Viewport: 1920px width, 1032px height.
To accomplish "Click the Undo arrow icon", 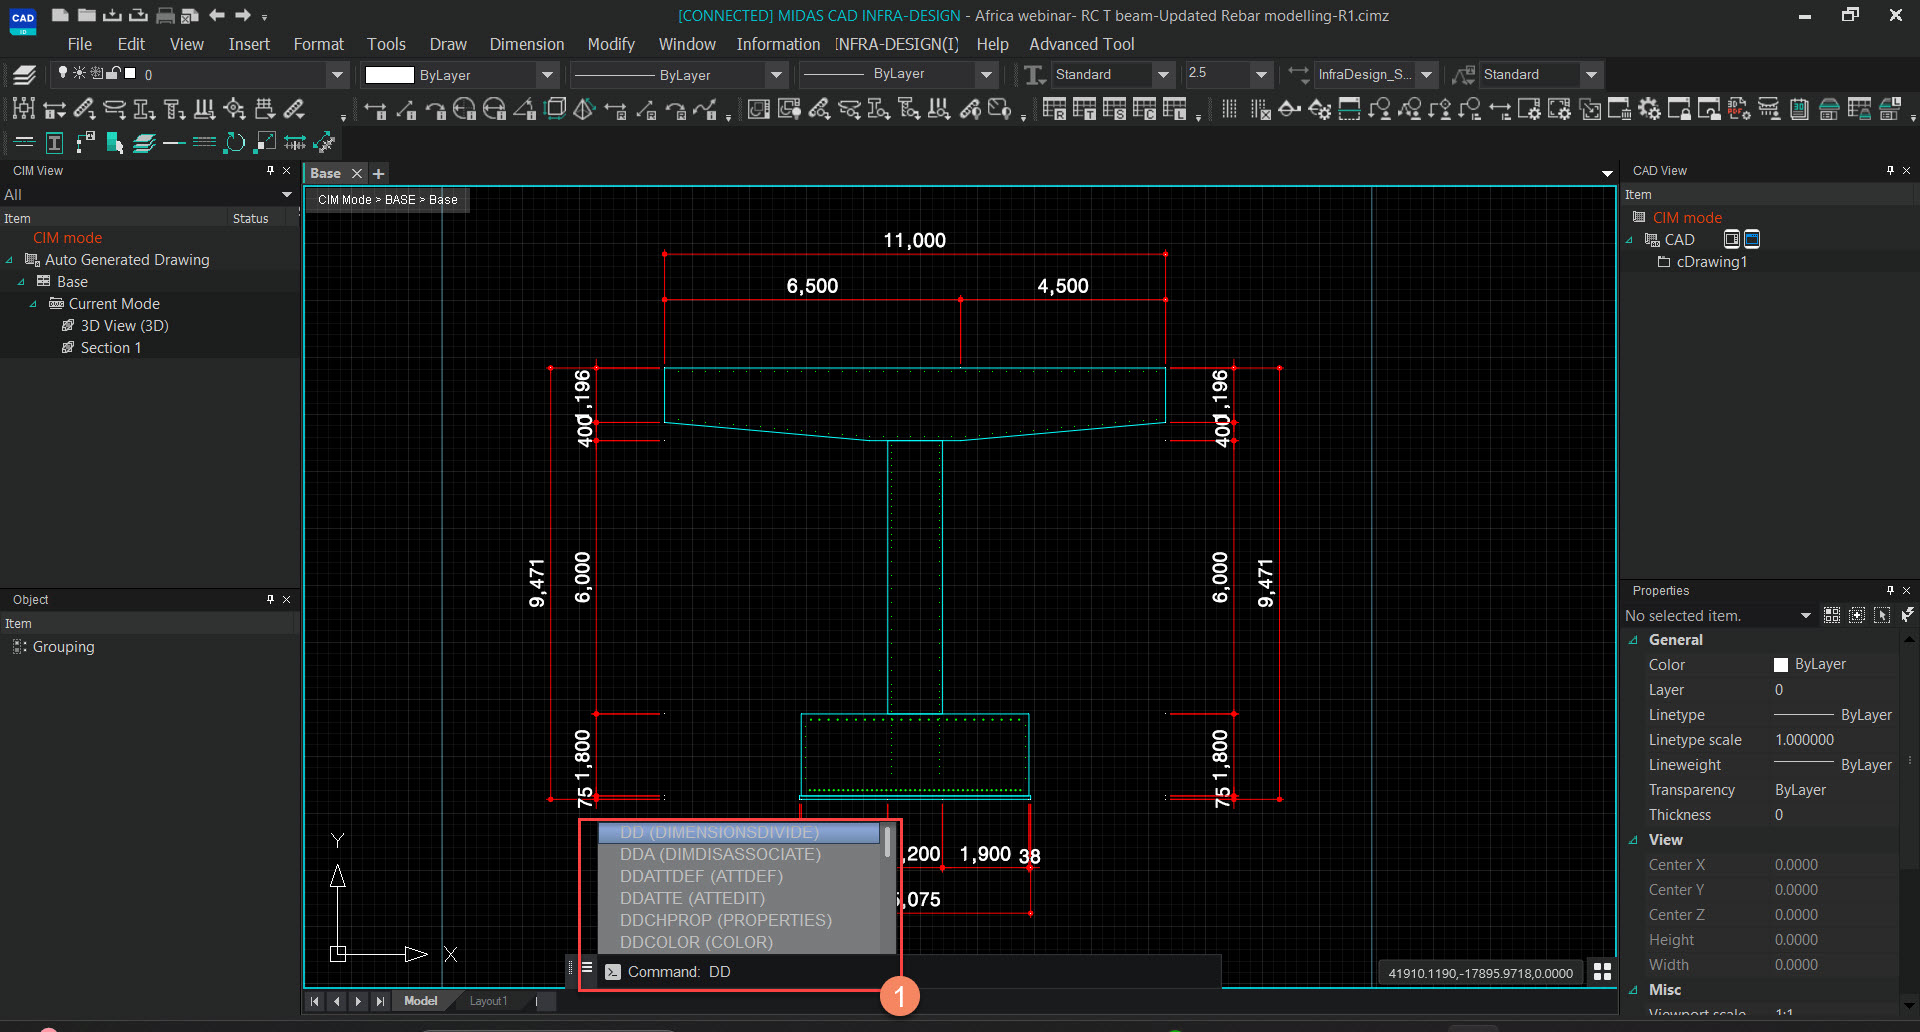I will pos(217,15).
